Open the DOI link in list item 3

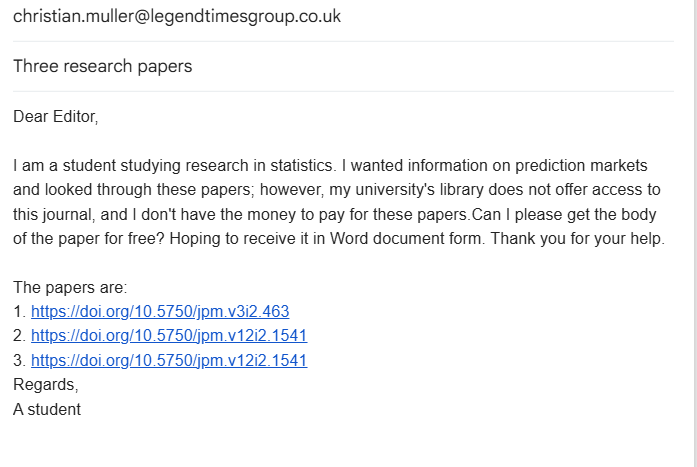coord(169,360)
